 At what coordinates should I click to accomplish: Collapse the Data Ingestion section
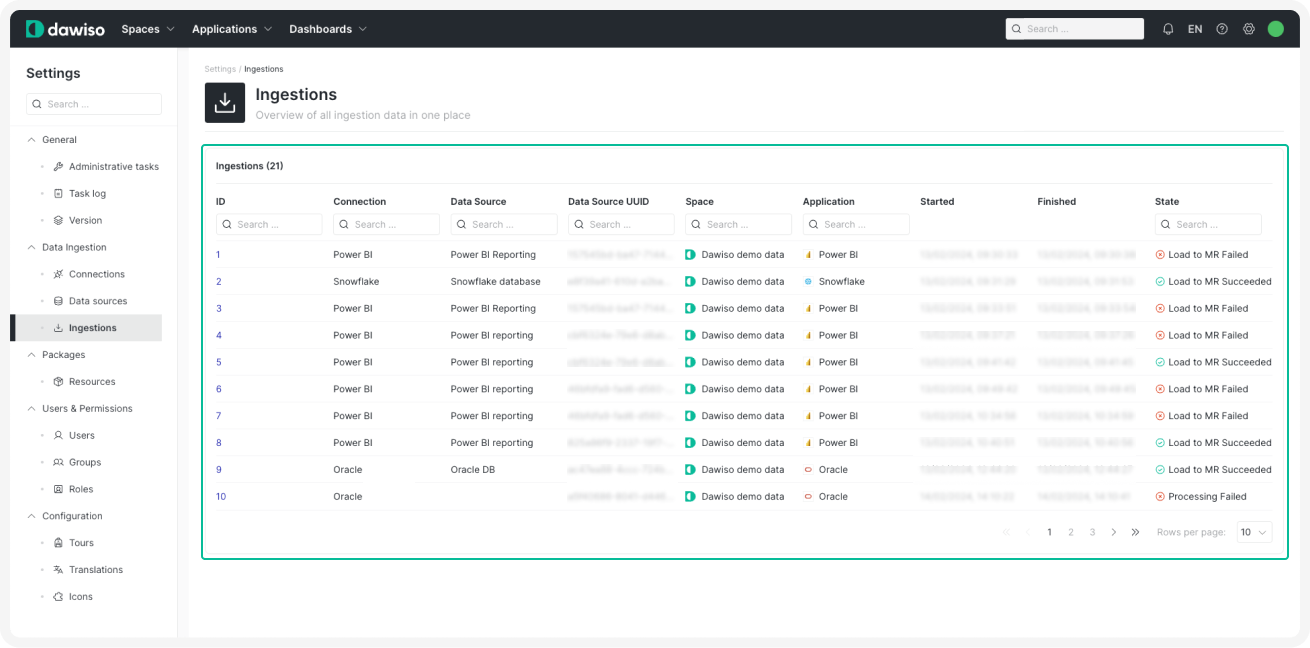click(31, 247)
